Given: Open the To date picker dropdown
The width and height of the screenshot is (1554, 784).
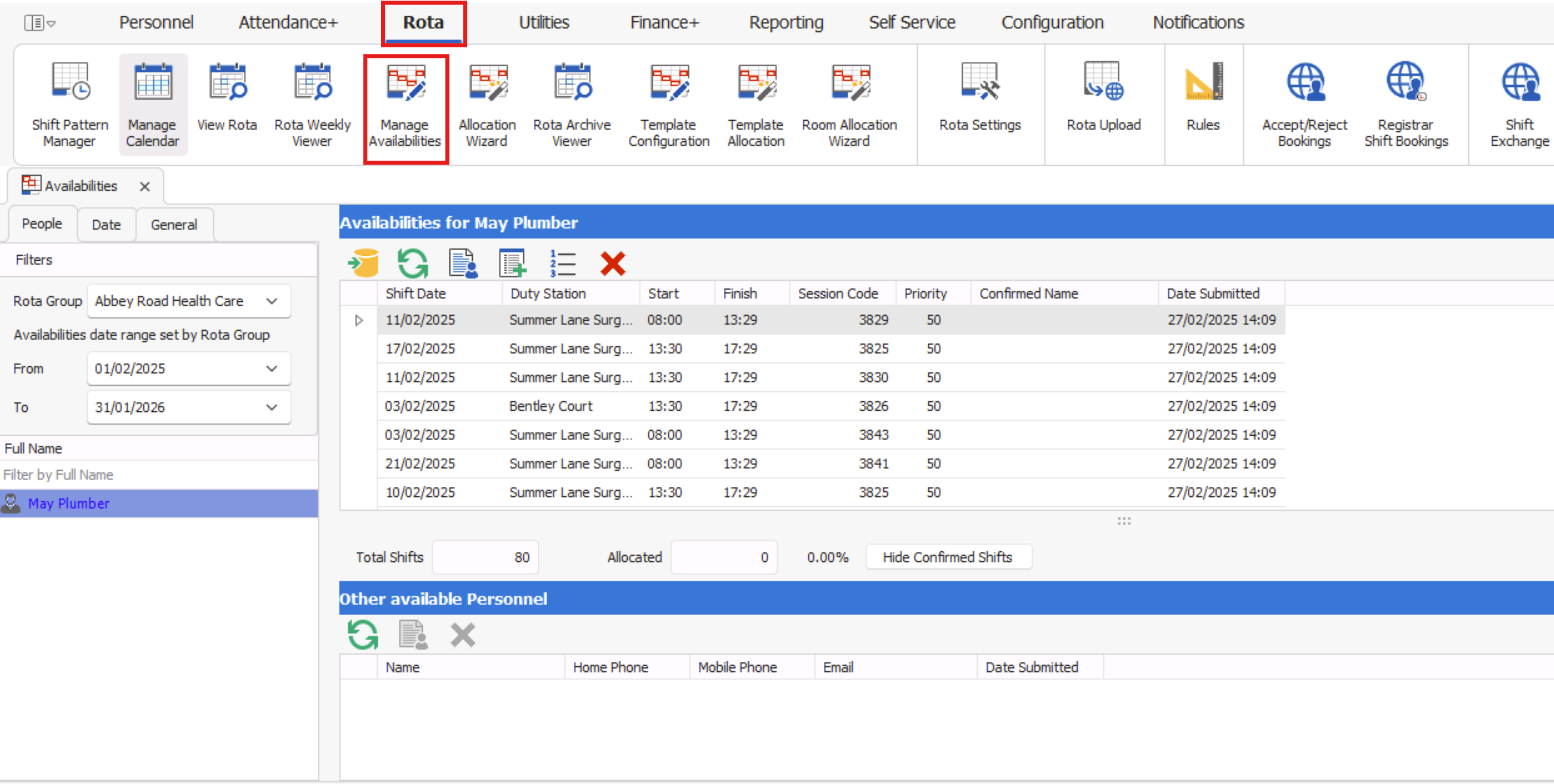Looking at the screenshot, I should (x=270, y=407).
